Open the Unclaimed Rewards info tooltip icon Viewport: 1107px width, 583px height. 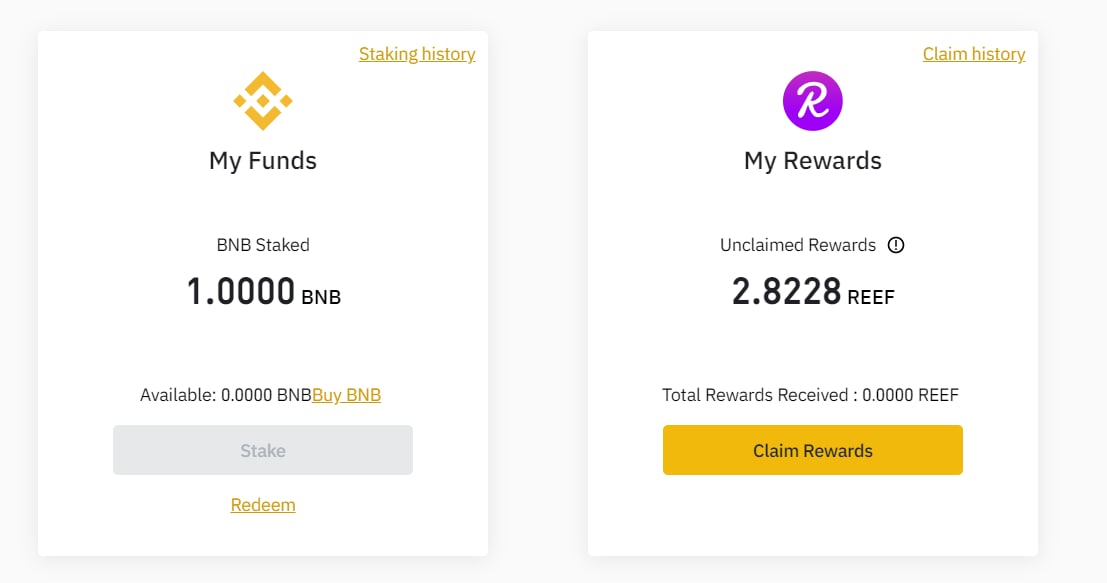pyautogui.click(x=896, y=245)
